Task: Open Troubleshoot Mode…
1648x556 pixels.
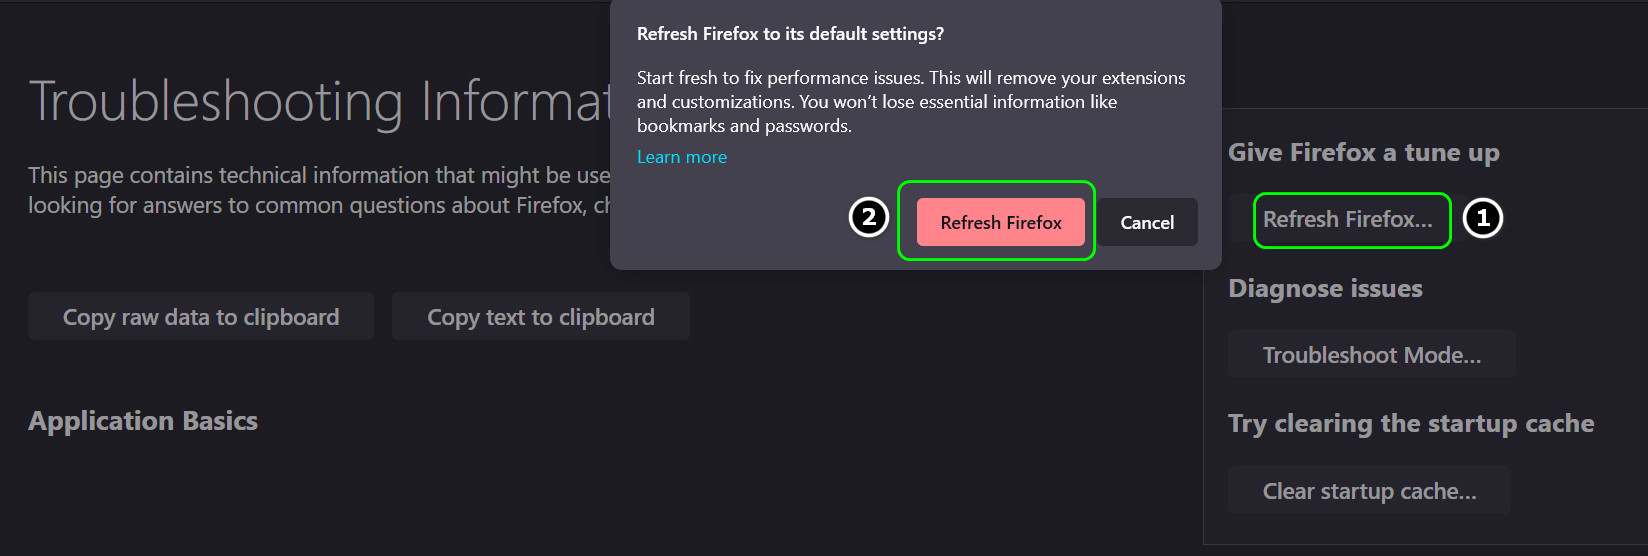Action: point(1371,355)
